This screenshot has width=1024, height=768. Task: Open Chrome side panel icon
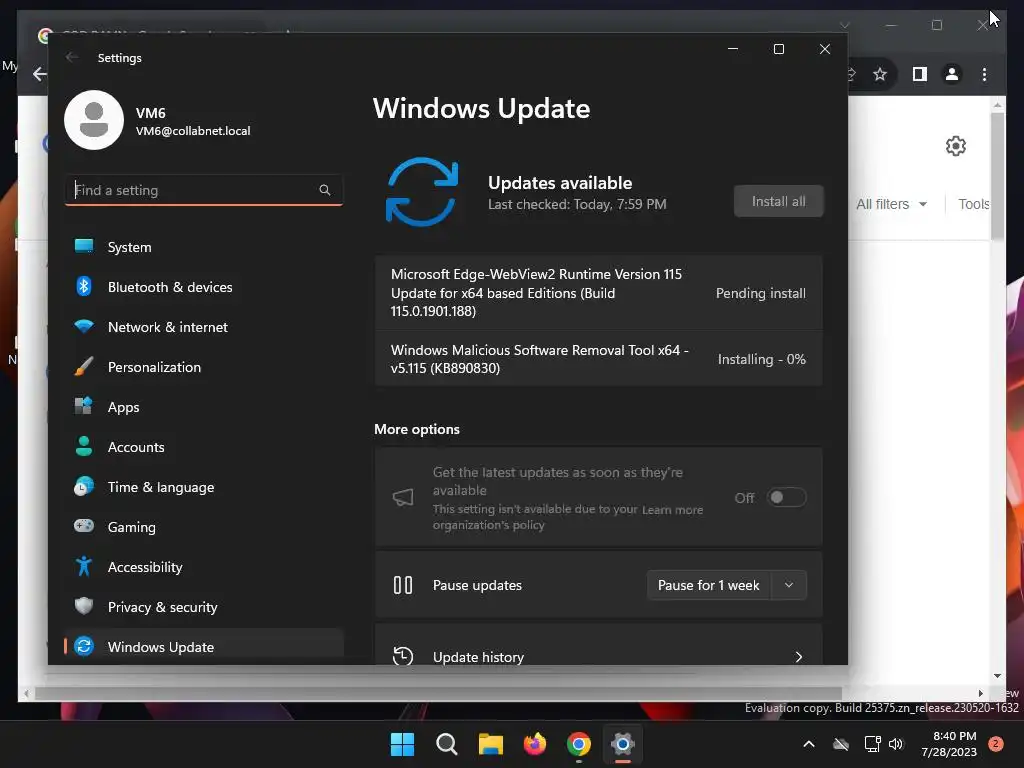tap(920, 74)
